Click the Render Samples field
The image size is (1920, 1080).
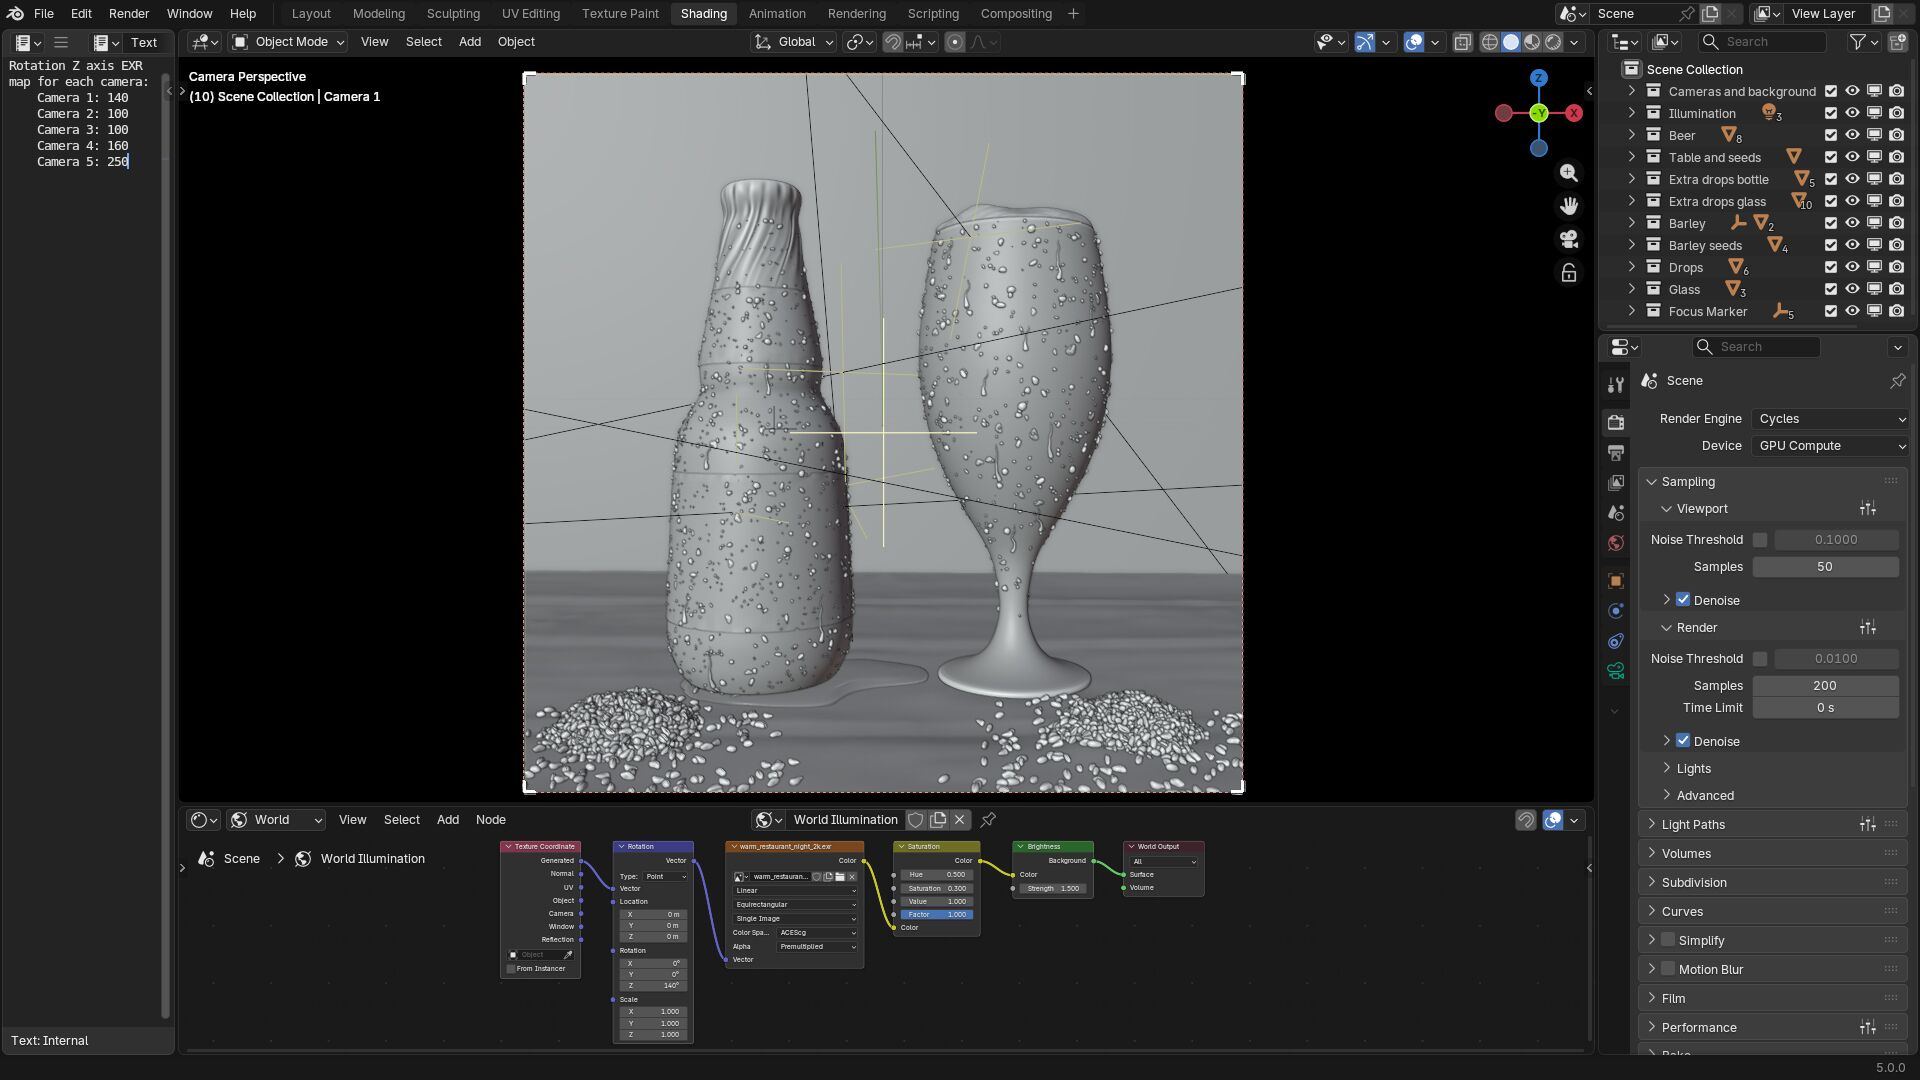tap(1824, 686)
